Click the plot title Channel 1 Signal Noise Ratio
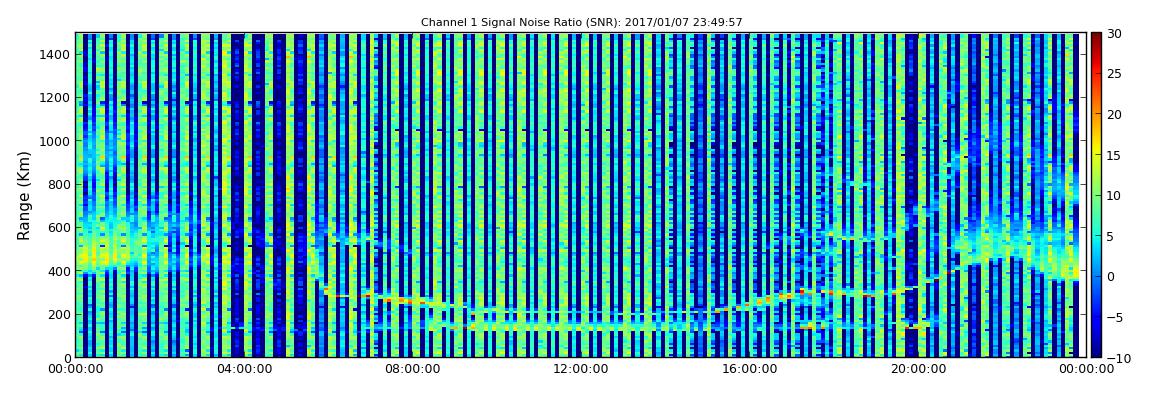 click(581, 23)
